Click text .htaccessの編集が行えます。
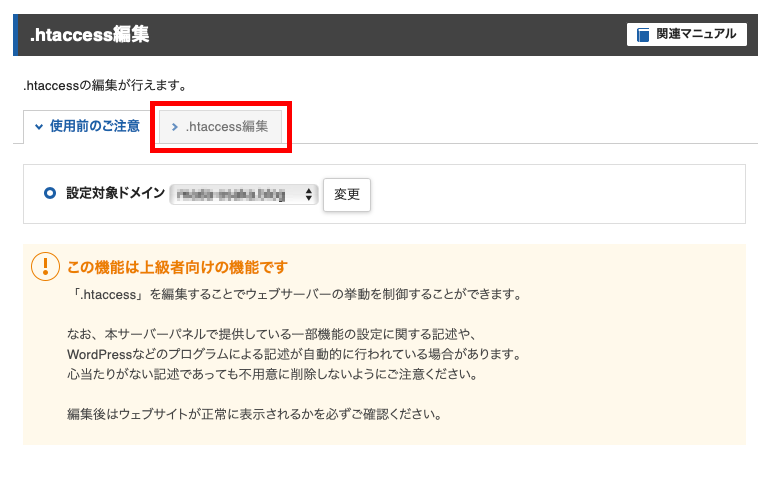771x485 pixels. click(x=106, y=86)
